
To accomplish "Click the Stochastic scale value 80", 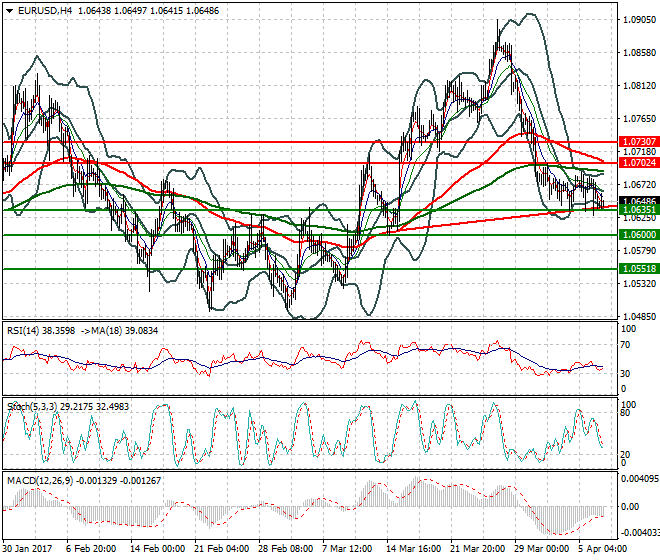I will [626, 413].
